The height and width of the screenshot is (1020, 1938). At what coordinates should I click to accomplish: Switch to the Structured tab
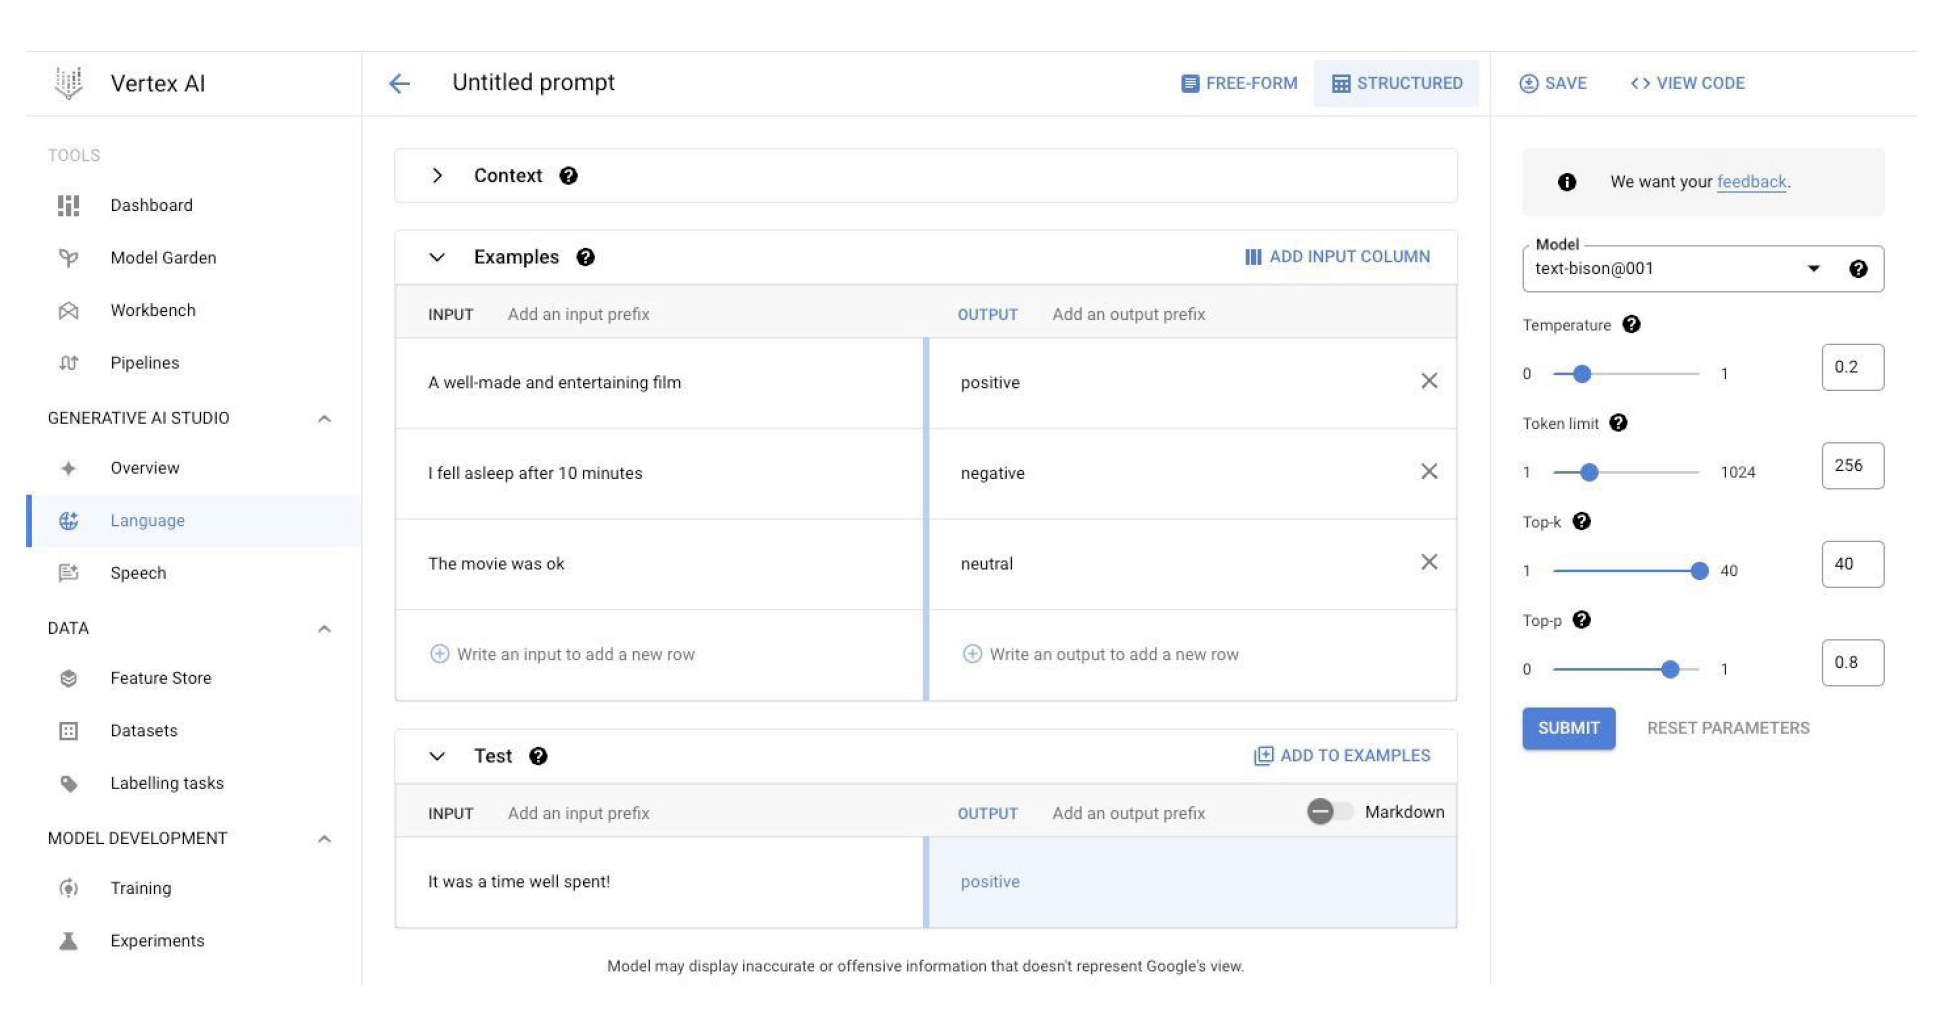coord(1397,83)
